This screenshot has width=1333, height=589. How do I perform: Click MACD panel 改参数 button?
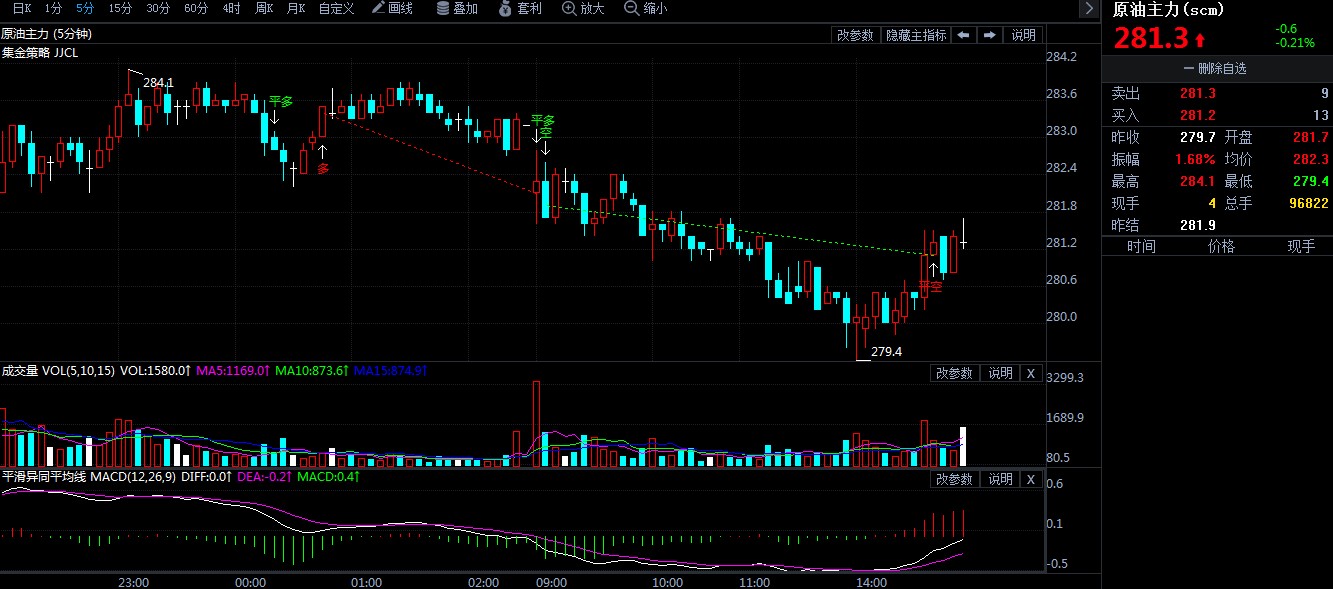(954, 479)
